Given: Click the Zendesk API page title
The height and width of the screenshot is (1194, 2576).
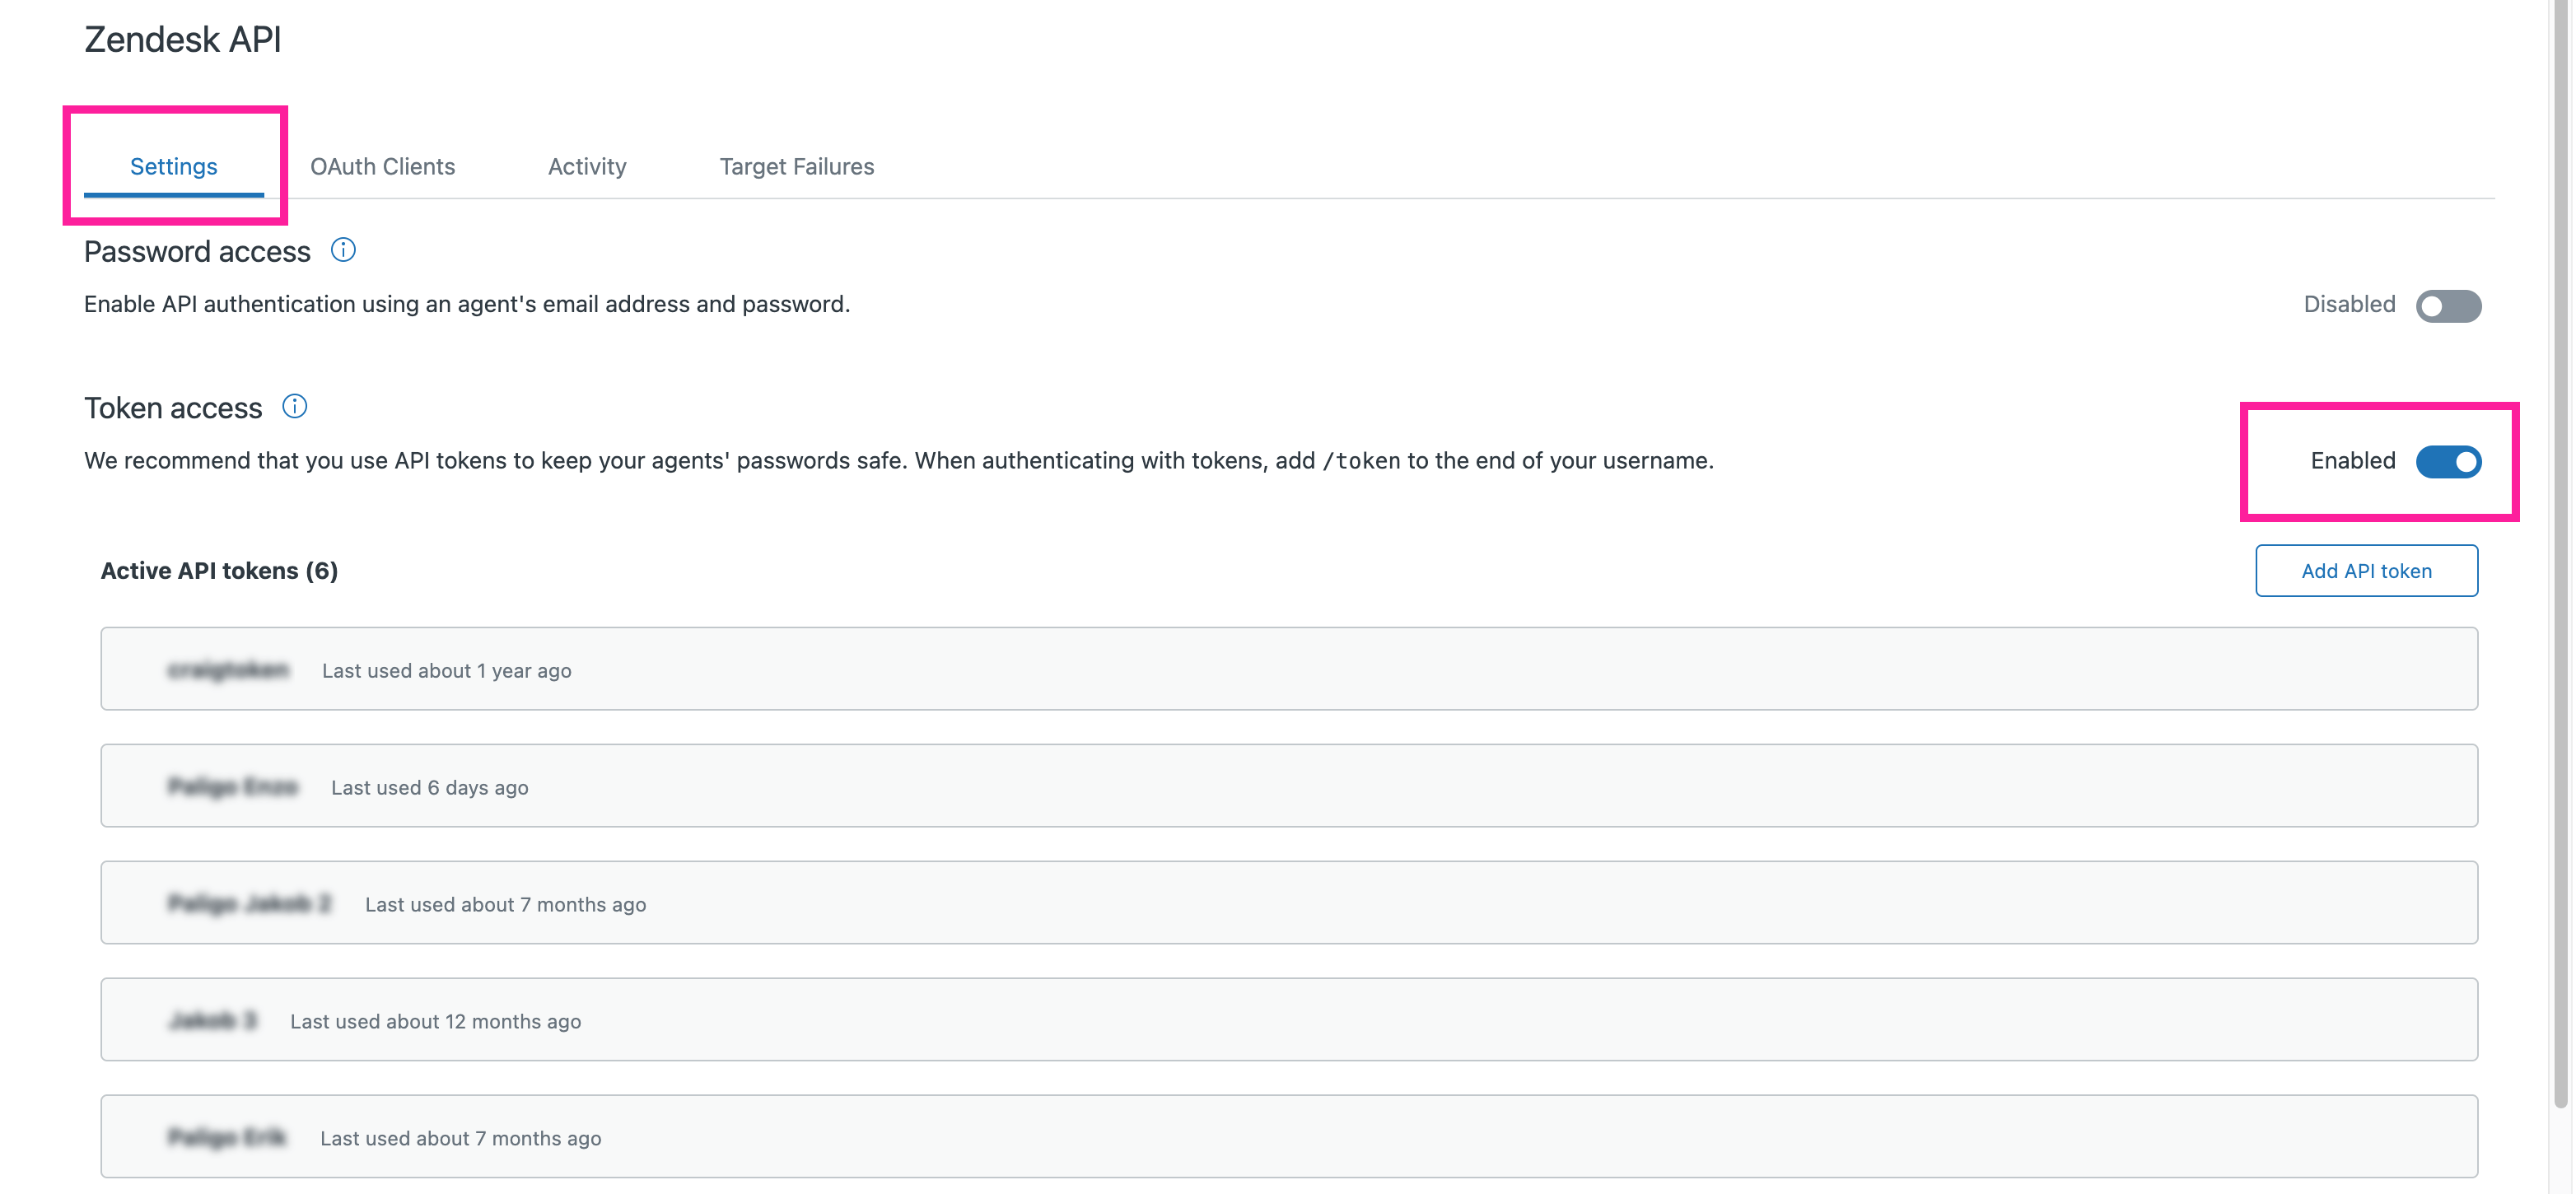Looking at the screenshot, I should [182, 39].
